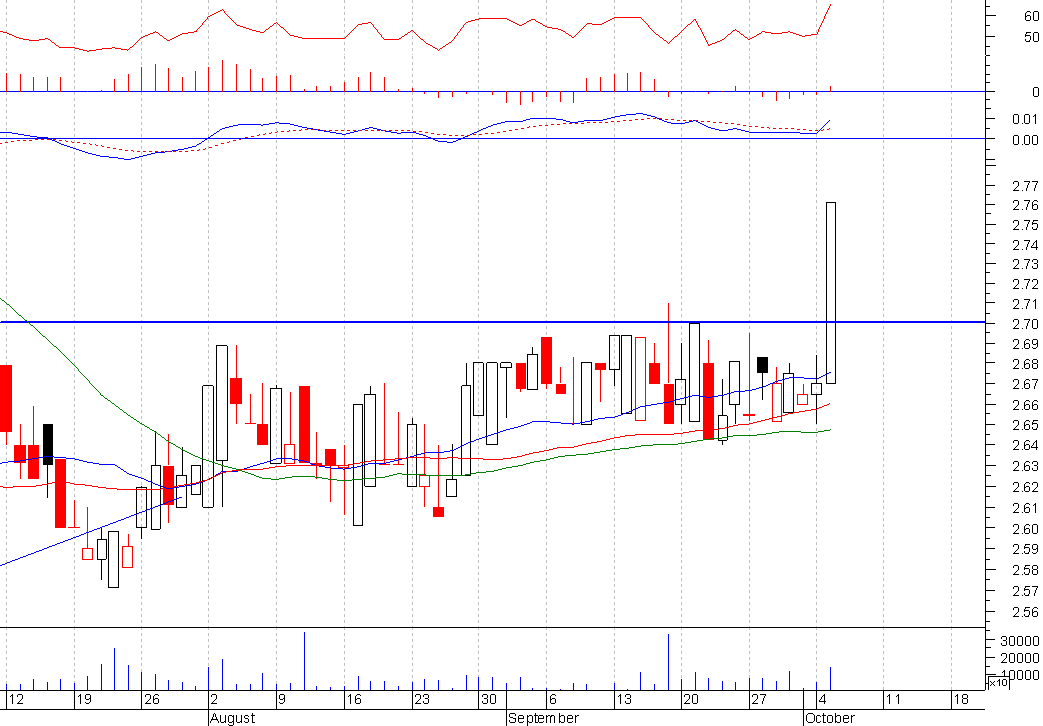The width and height of the screenshot is (1043, 726).
Task: Click the 20000 volume axis label
Action: 1020,658
